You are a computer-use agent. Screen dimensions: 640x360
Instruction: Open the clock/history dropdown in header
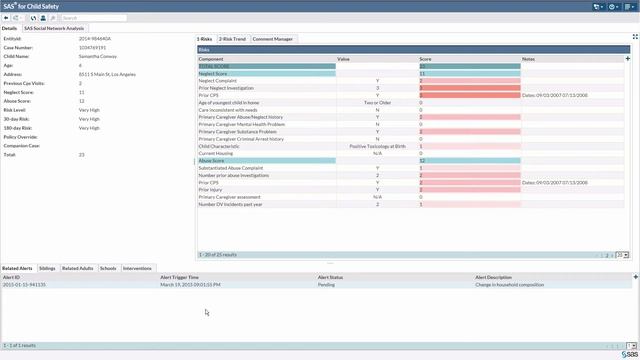click(x=613, y=7)
